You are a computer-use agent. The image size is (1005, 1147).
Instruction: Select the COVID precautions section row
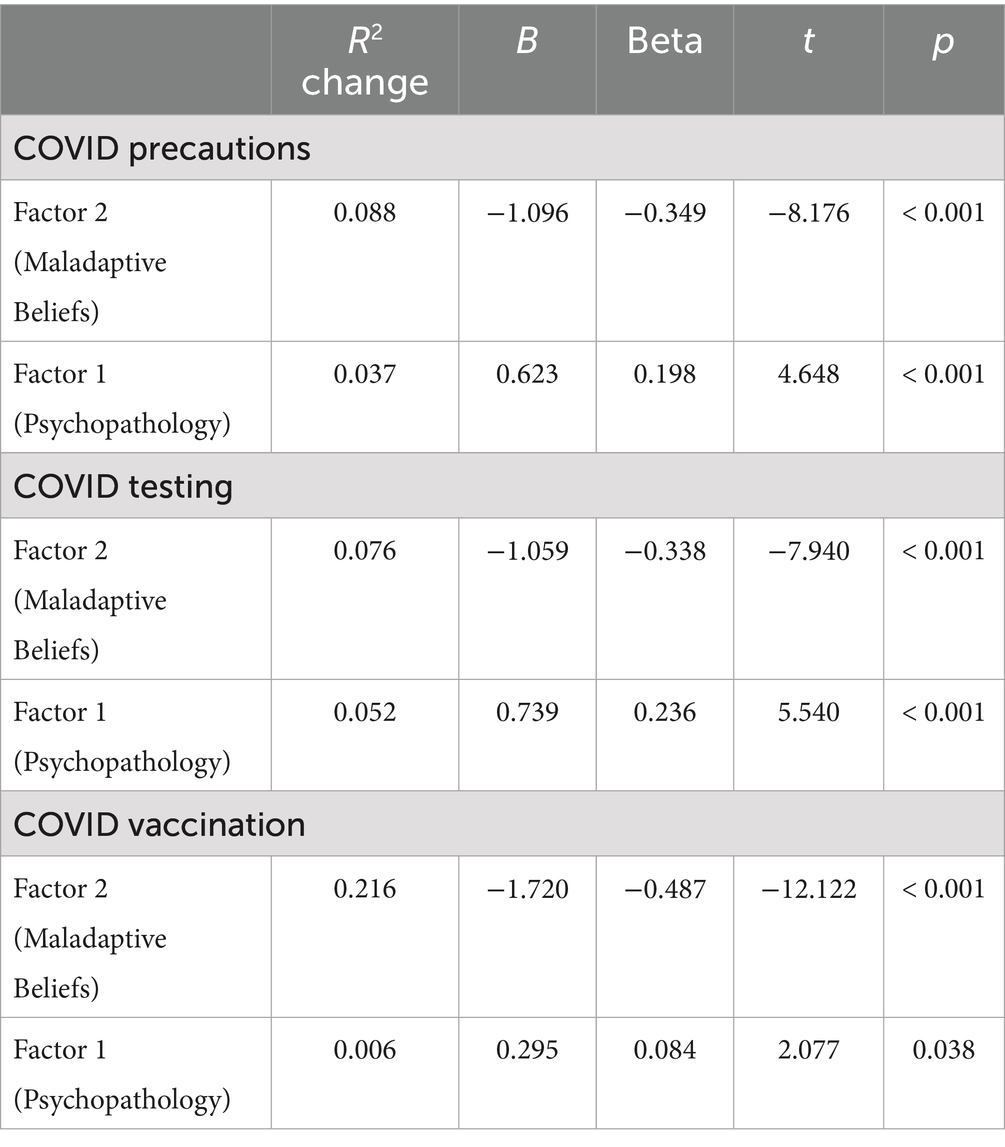(162, 148)
